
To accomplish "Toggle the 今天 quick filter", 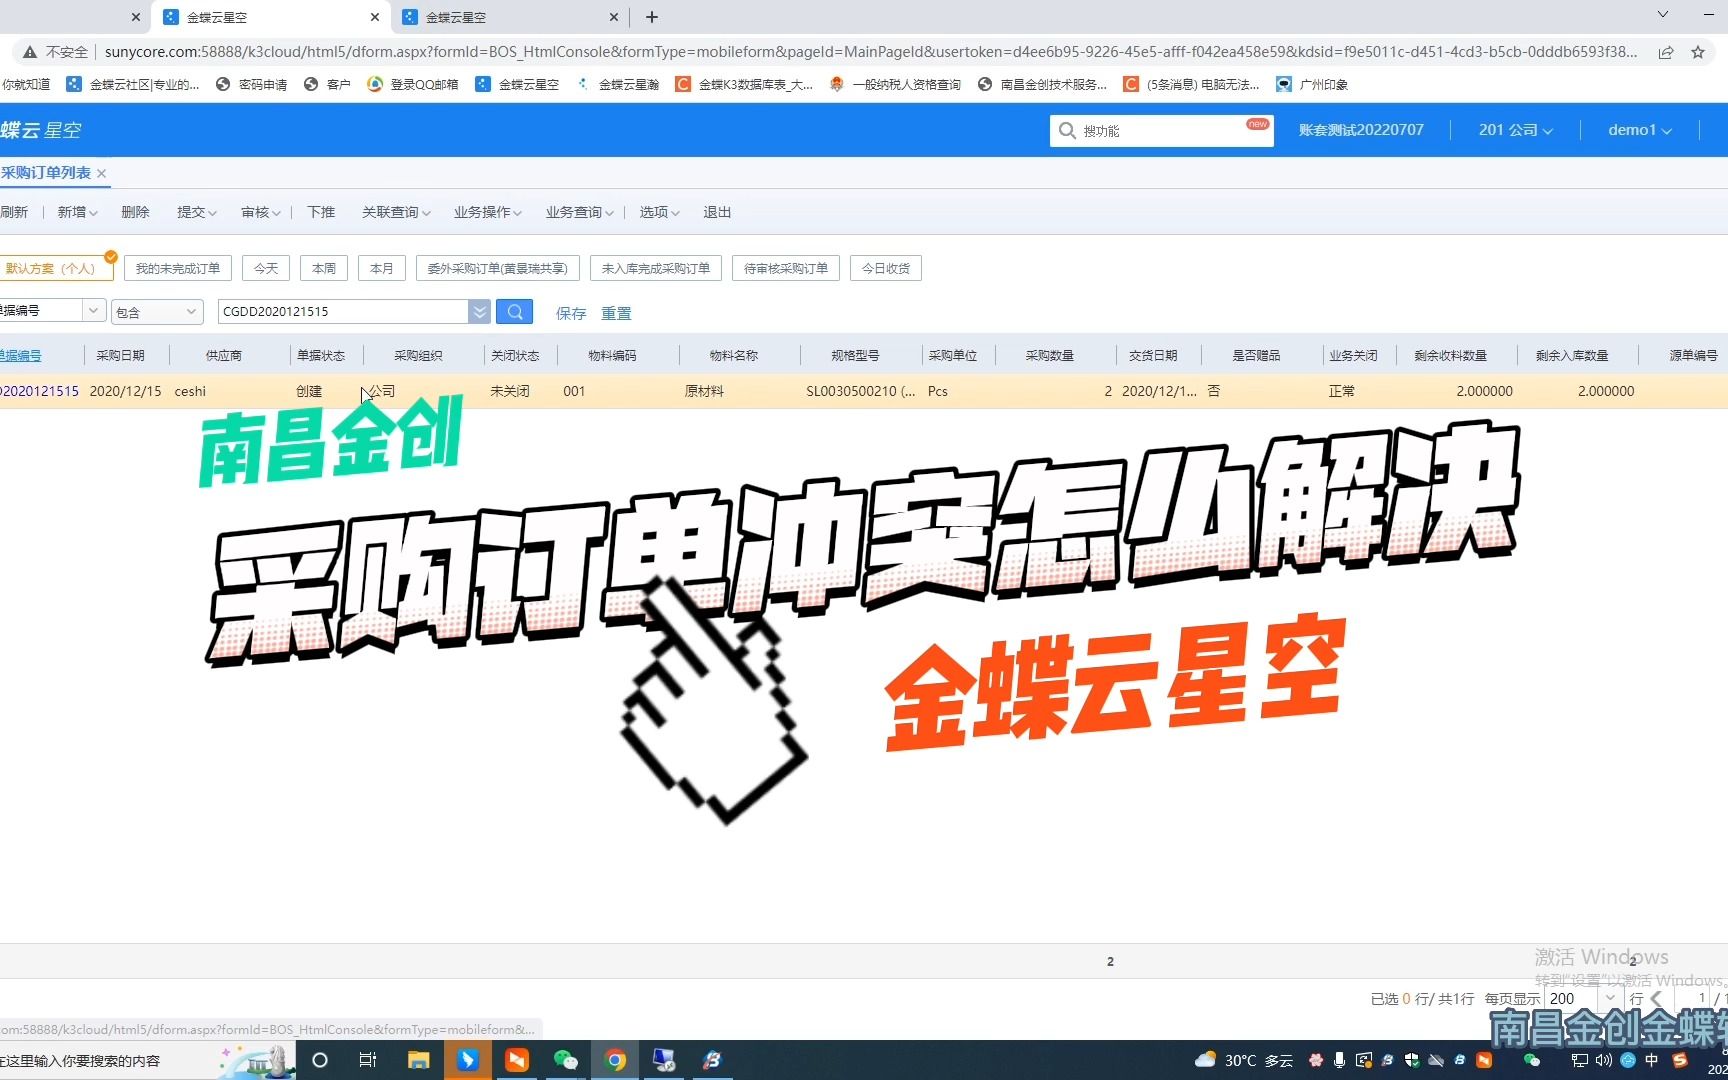I will click(x=265, y=267).
